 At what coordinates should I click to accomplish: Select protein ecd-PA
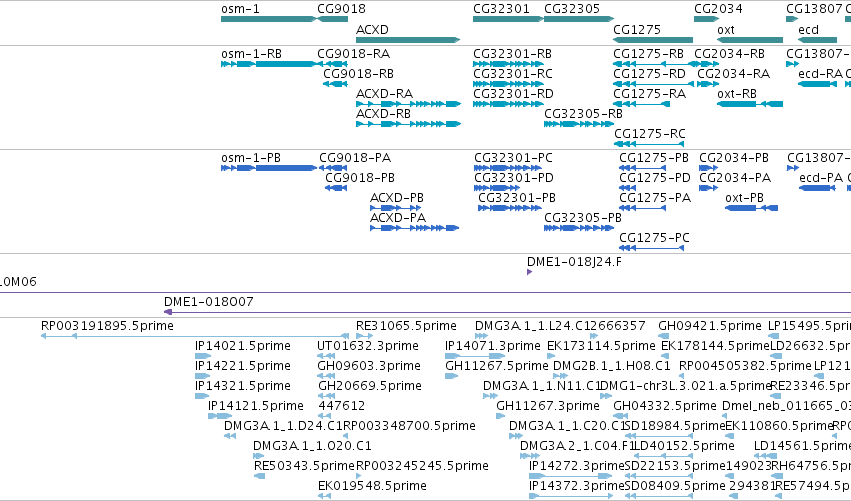[x=817, y=188]
